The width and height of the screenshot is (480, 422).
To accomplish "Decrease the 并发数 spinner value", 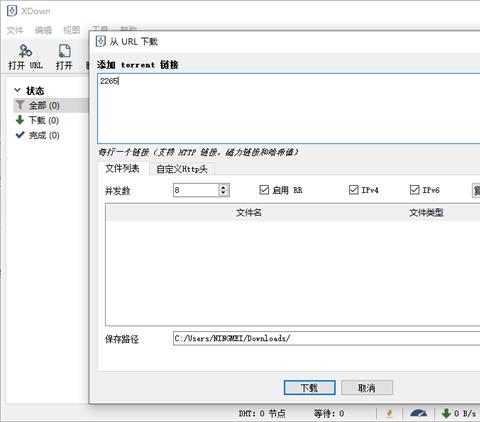I will [223, 193].
